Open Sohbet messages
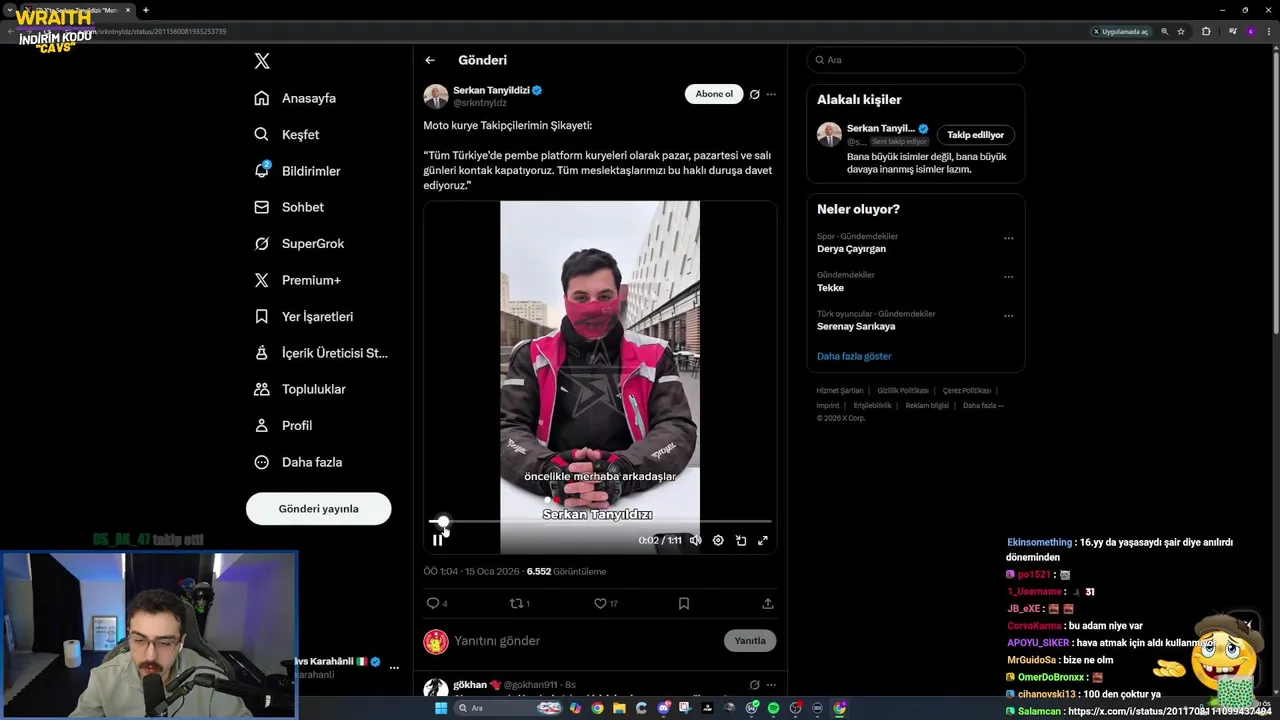Image resolution: width=1280 pixels, height=720 pixels. tap(289, 207)
